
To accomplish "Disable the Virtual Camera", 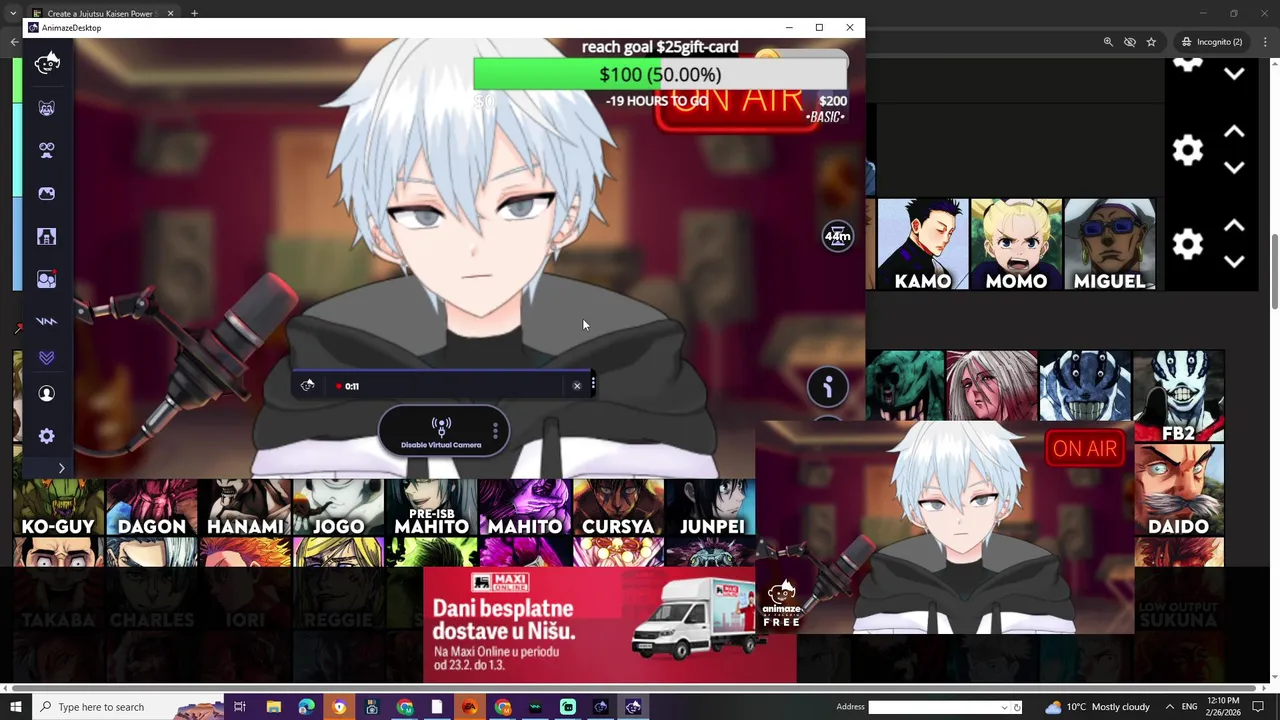I will click(x=441, y=432).
